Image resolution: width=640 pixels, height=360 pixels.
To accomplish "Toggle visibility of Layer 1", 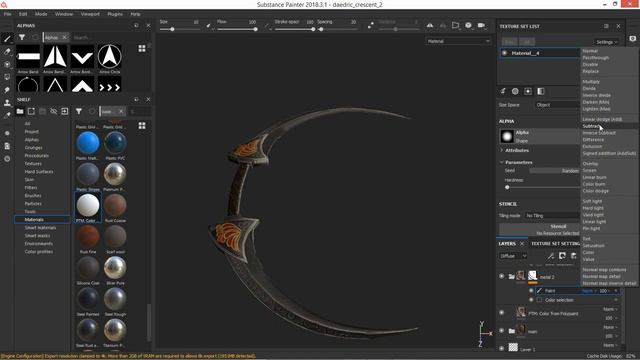I will tap(502, 349).
